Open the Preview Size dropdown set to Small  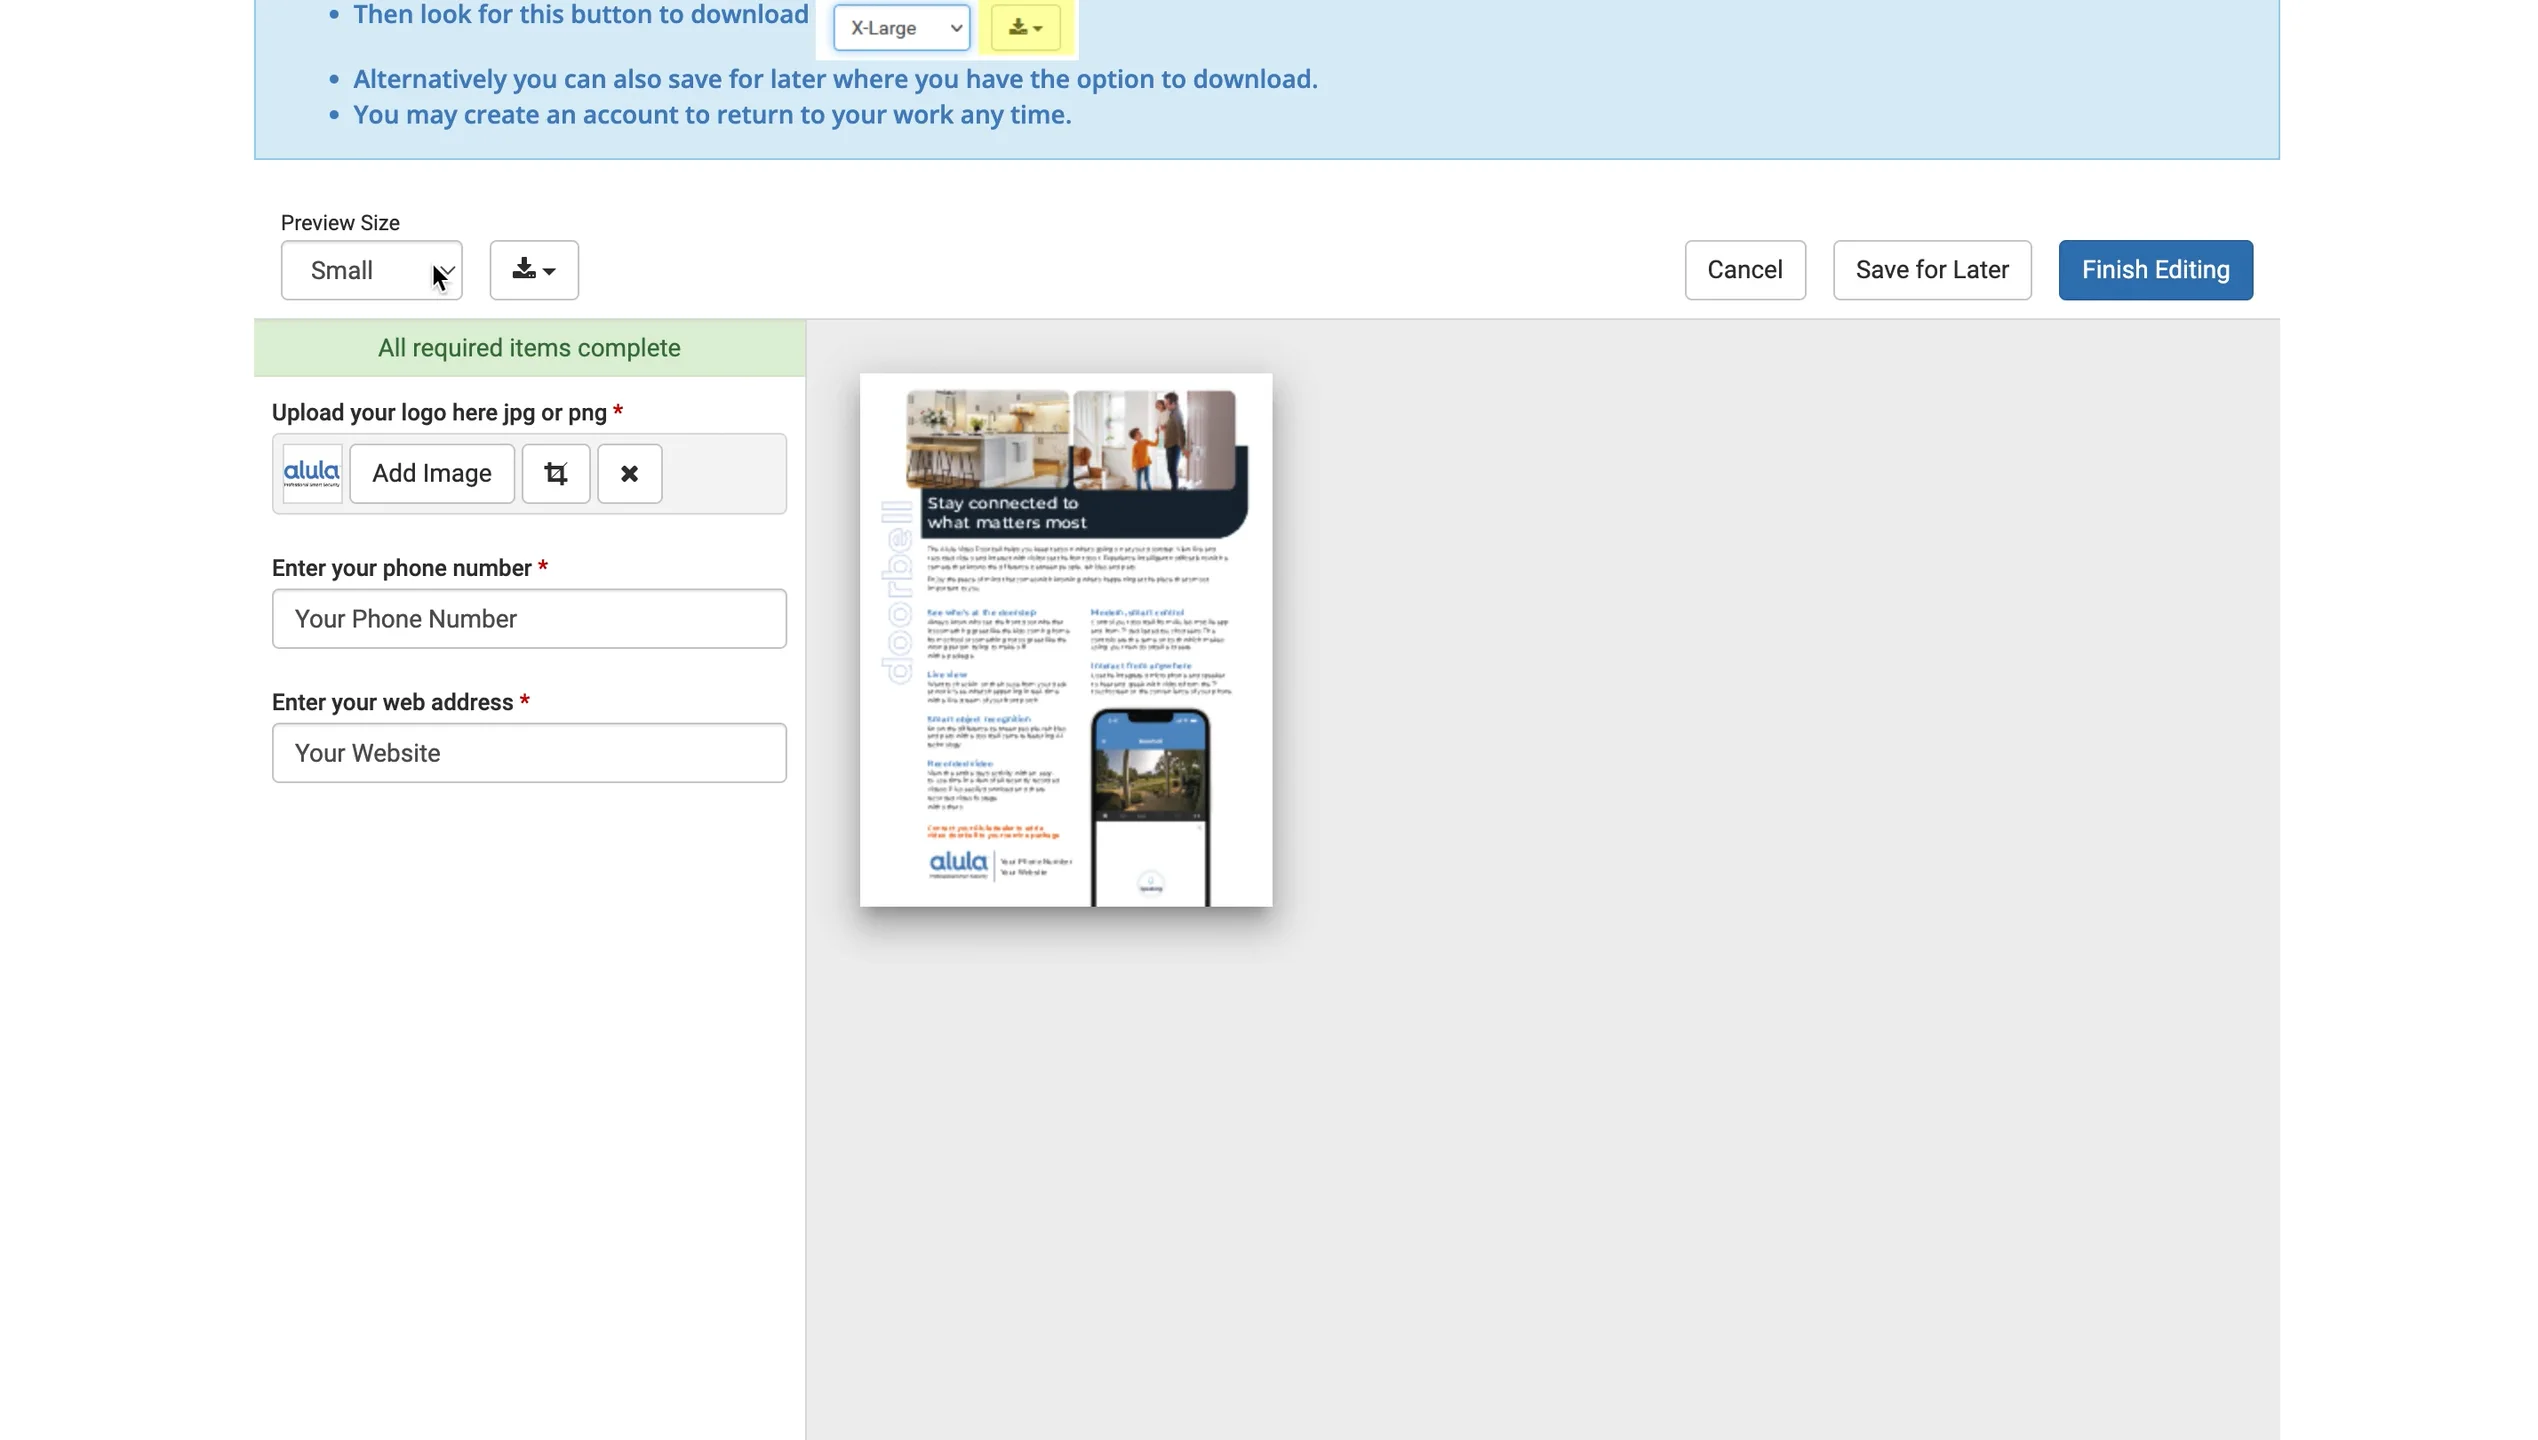(x=371, y=270)
